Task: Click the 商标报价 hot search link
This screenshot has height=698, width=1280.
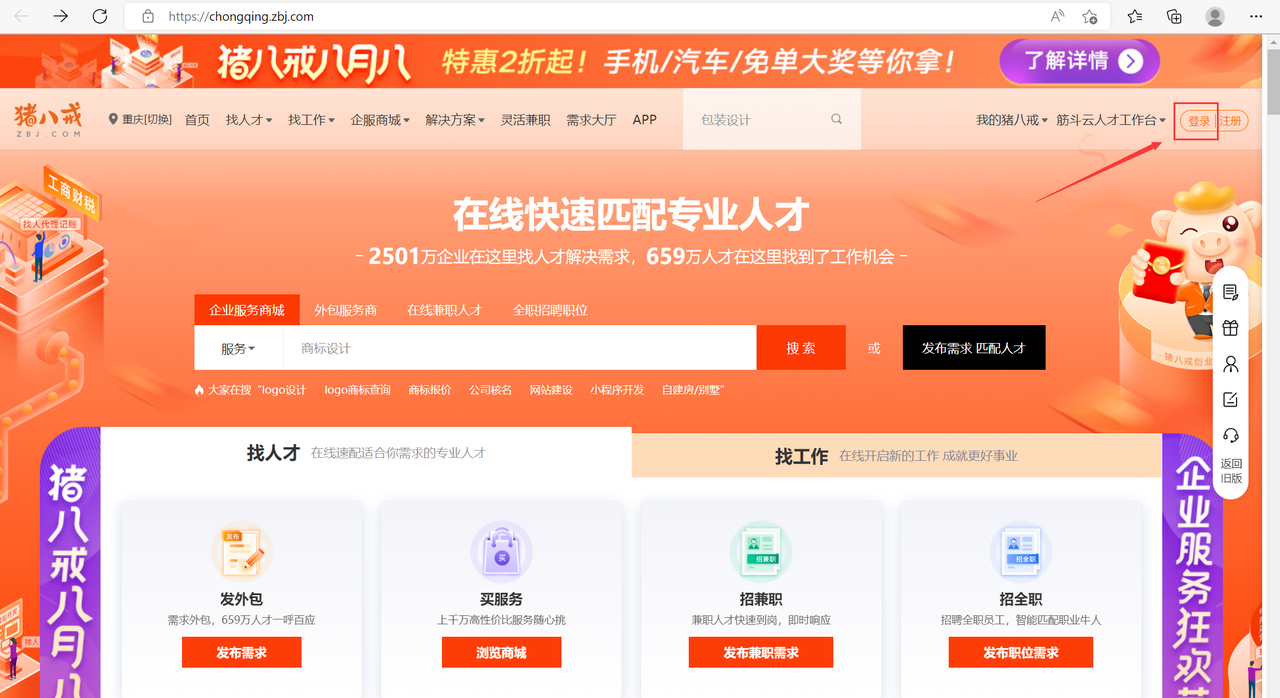Action: coord(430,390)
